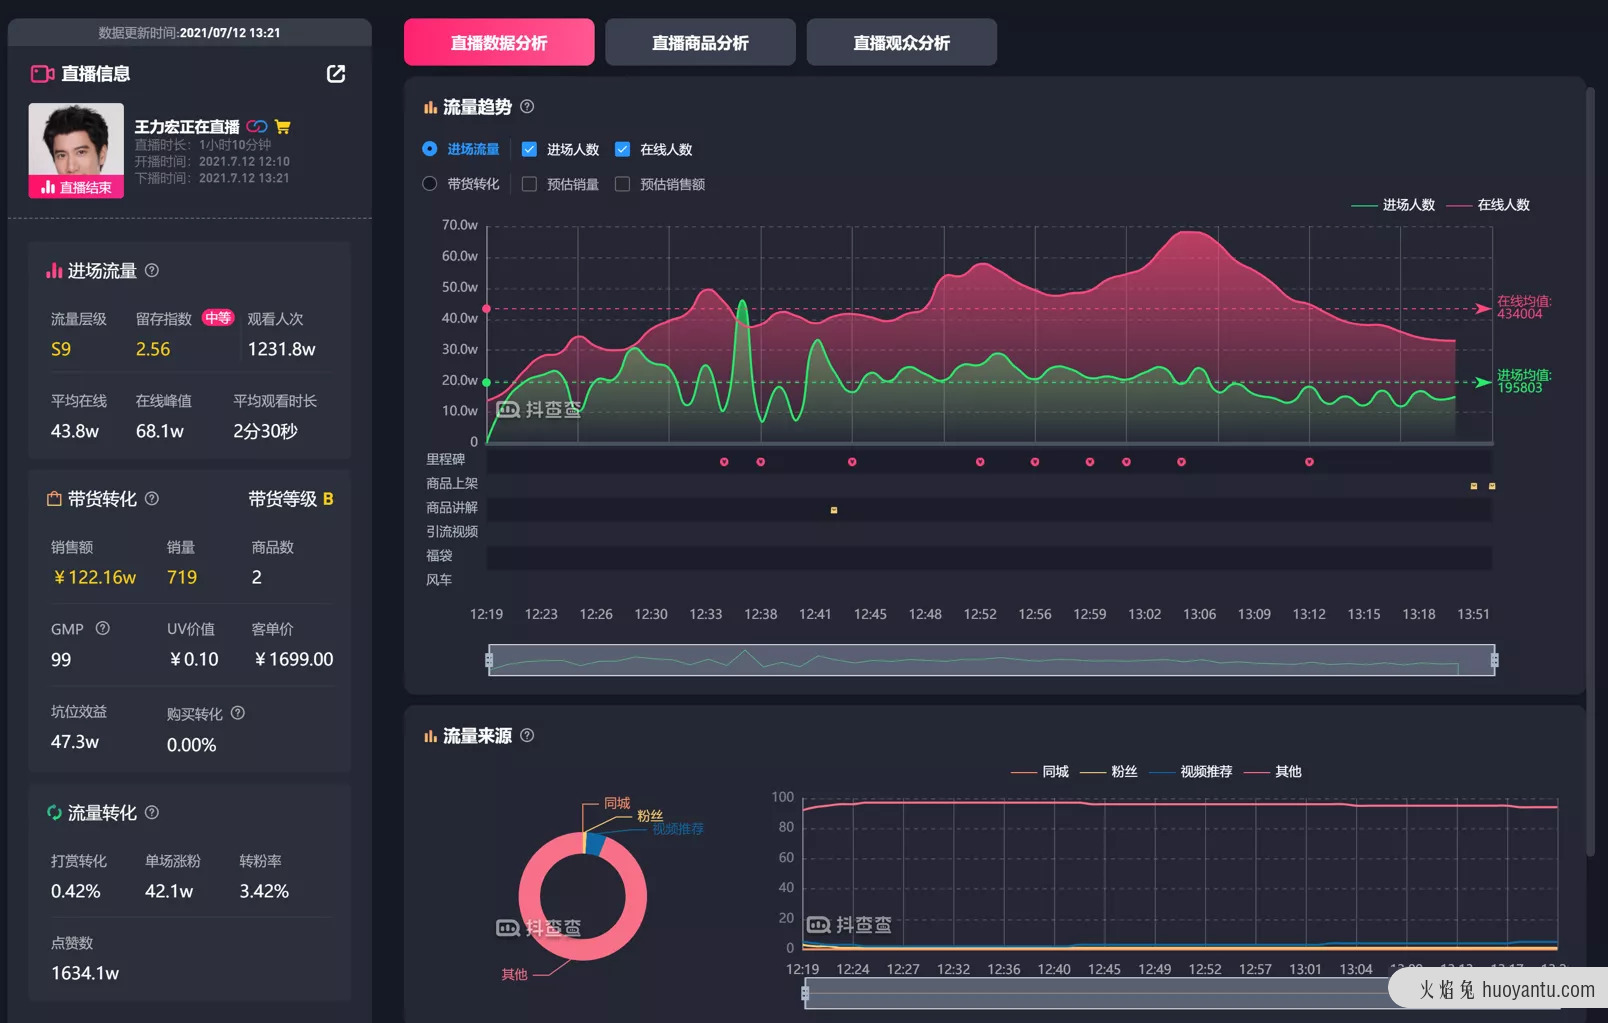Open the external link icon beside 直播信息

[x=336, y=74]
